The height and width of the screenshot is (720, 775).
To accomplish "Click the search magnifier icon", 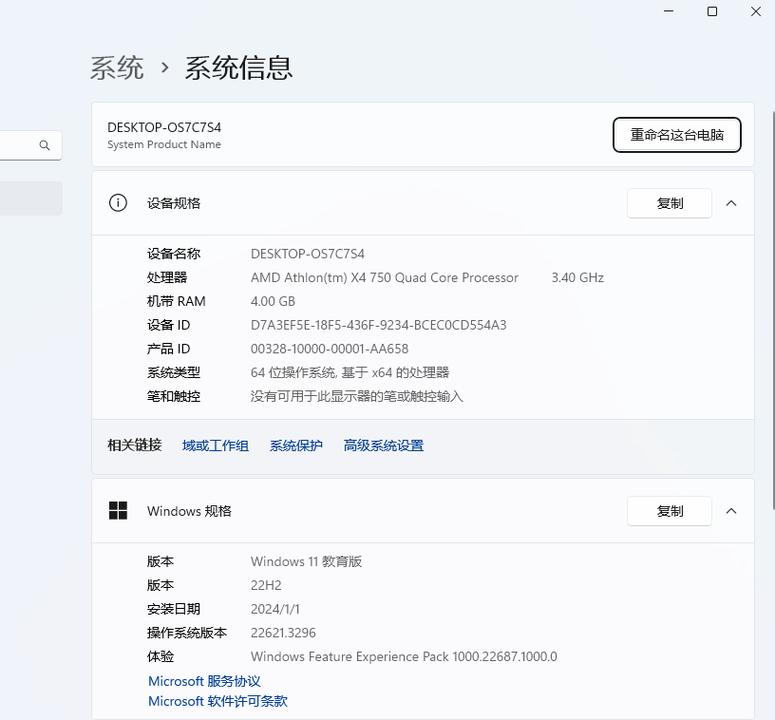I will coord(44,145).
